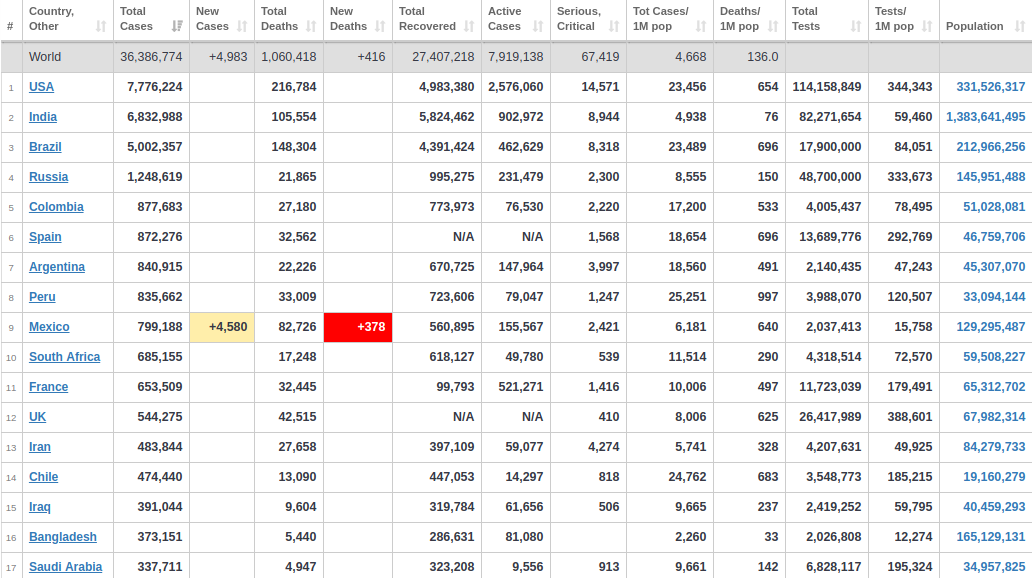Open the Peru country link

pyautogui.click(x=42, y=297)
